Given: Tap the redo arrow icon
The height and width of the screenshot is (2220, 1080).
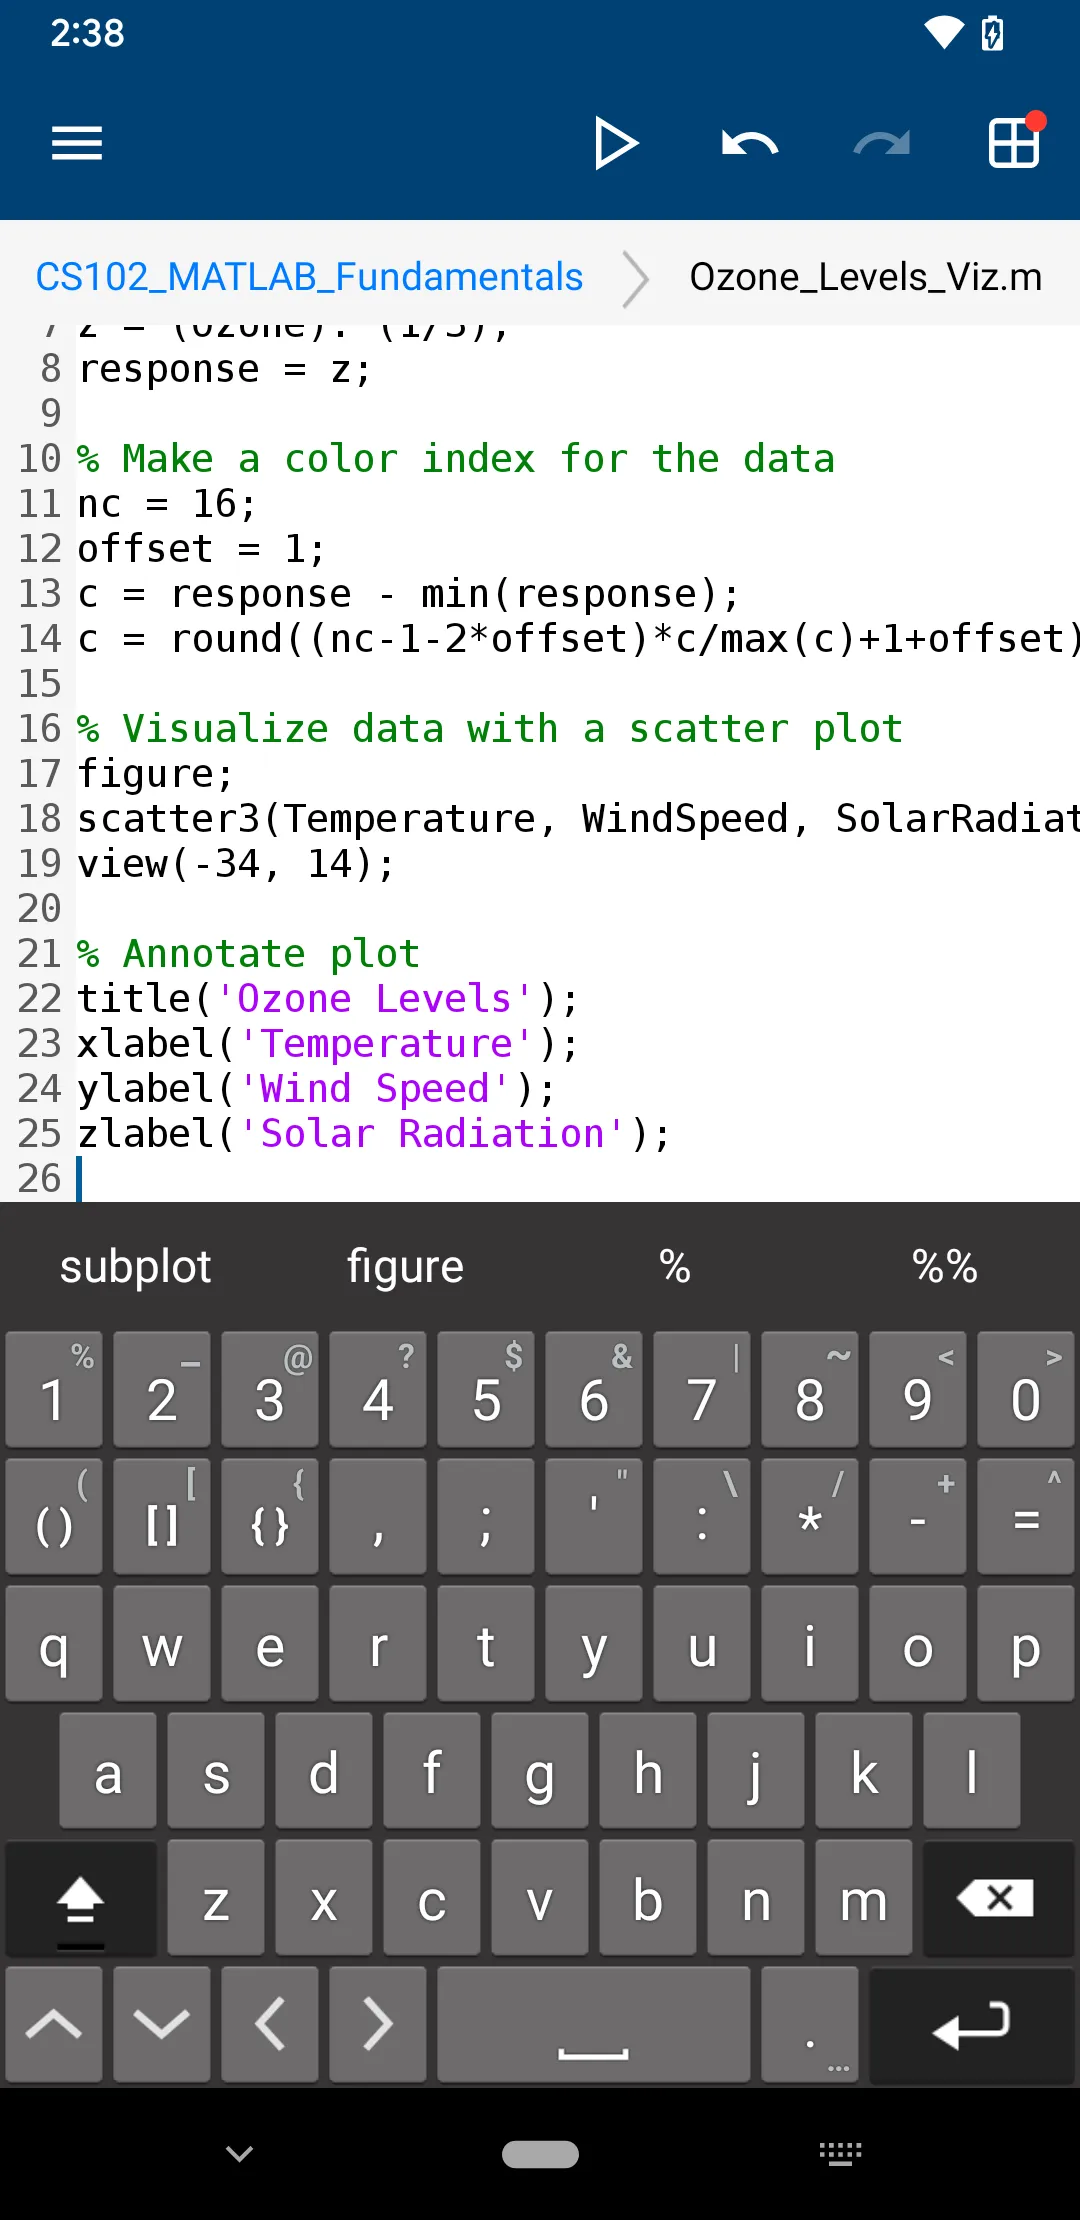Looking at the screenshot, I should (881, 143).
